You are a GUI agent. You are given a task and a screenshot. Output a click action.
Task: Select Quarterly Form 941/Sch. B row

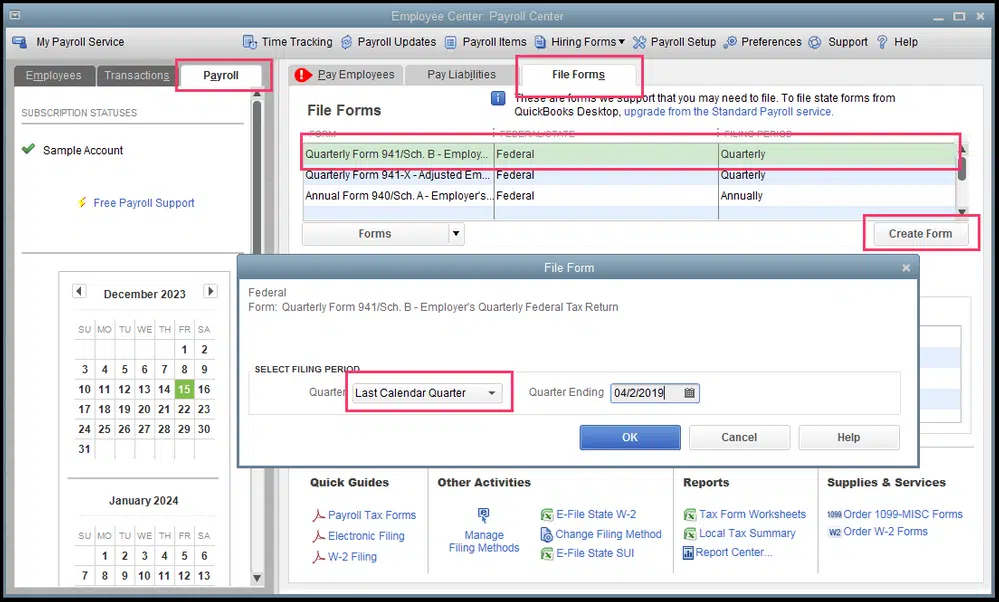point(629,154)
